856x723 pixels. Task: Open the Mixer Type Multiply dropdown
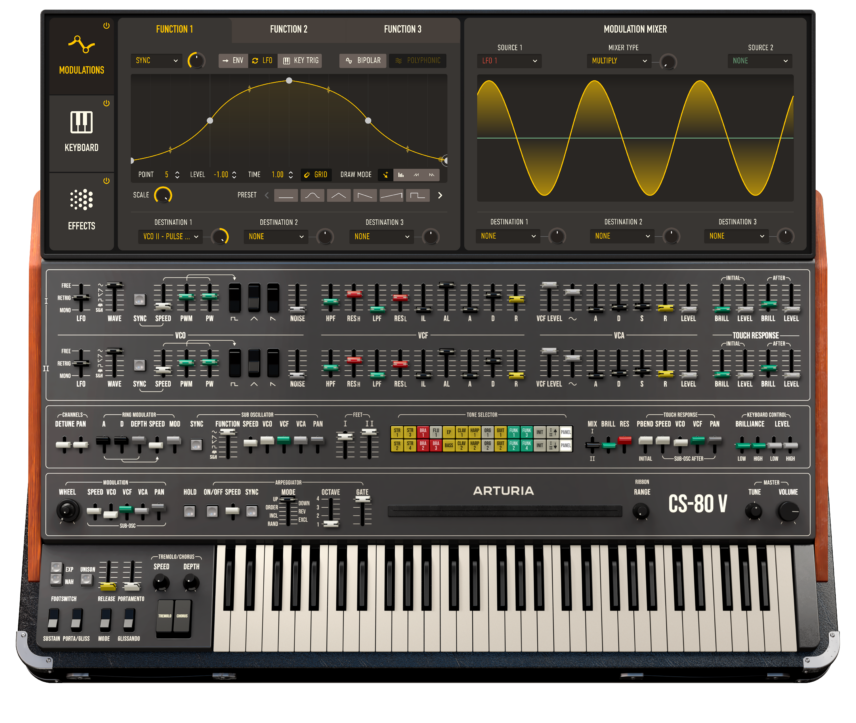619,61
